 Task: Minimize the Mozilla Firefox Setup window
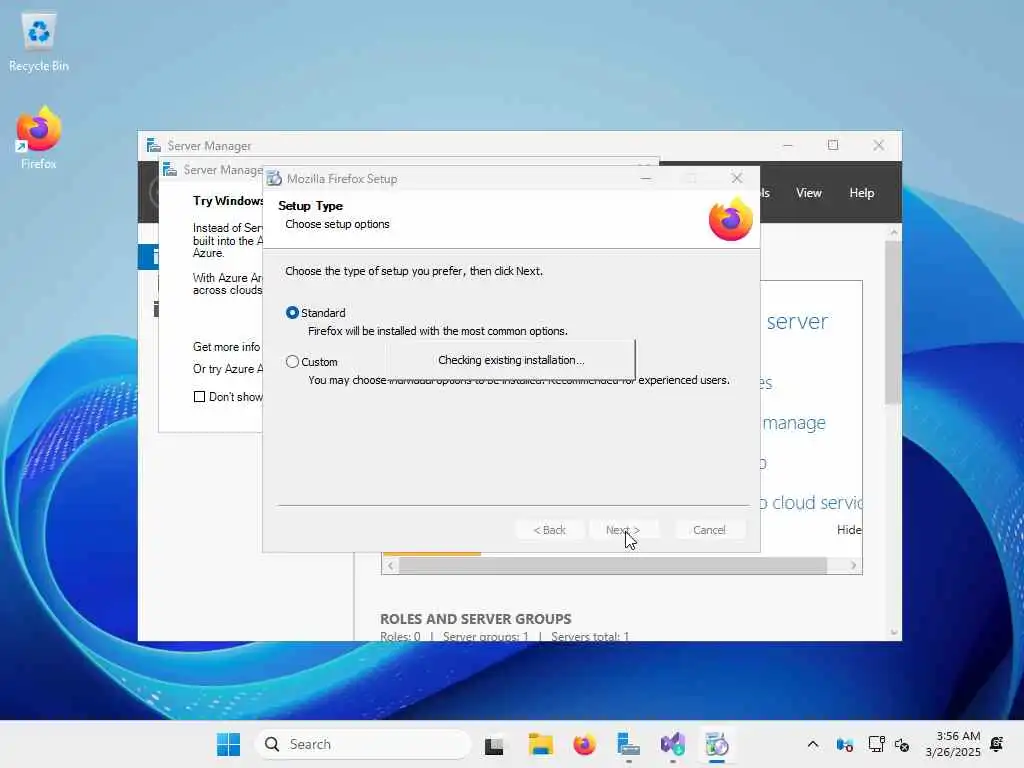[646, 178]
